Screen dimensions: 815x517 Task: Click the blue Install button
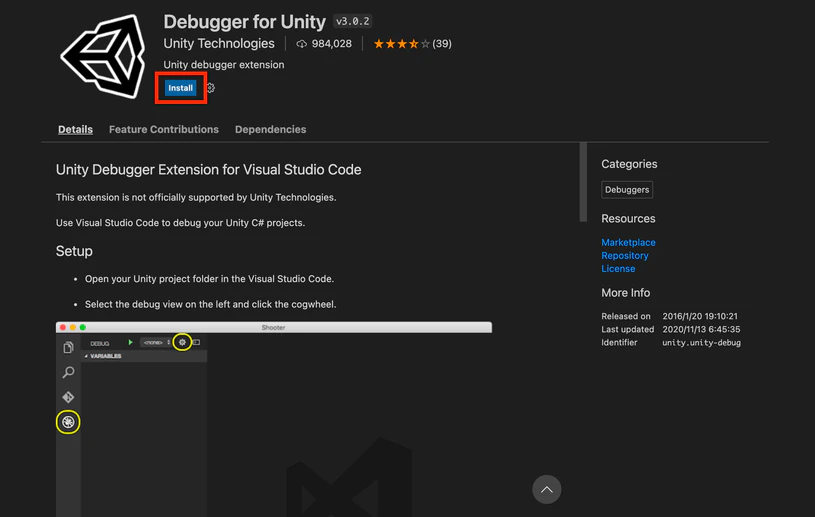click(180, 88)
